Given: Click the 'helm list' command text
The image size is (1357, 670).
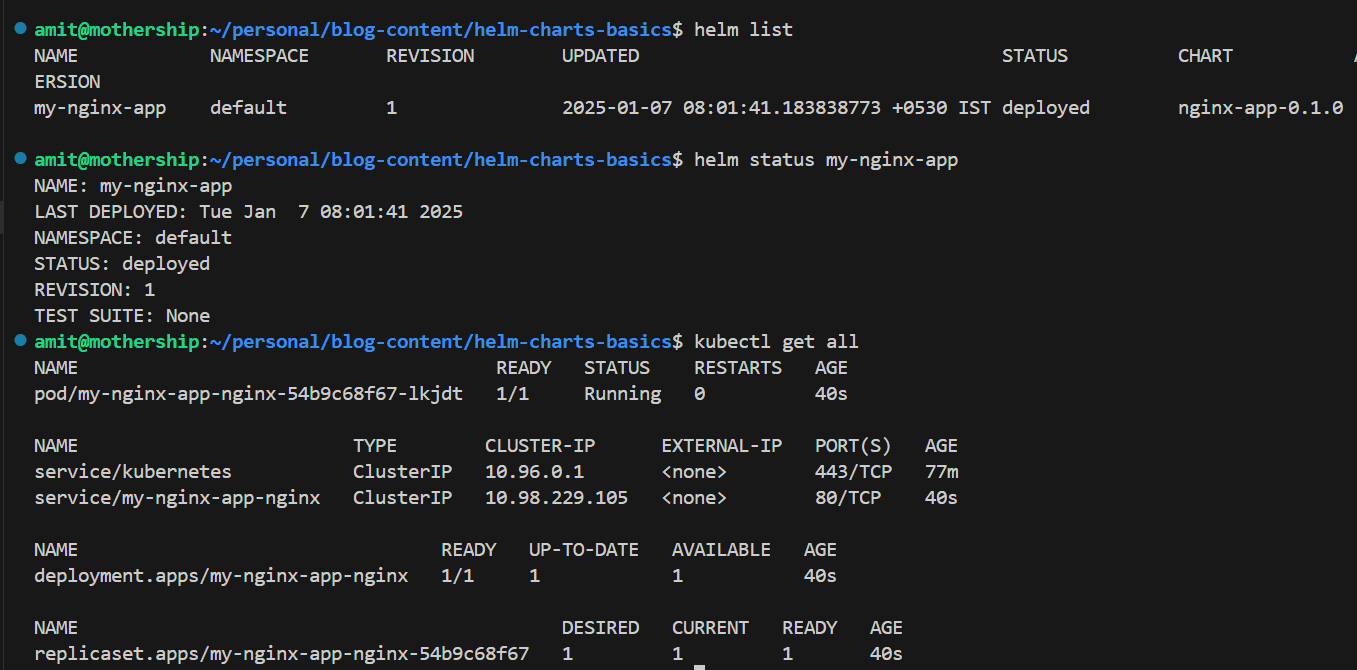Looking at the screenshot, I should click(743, 30).
